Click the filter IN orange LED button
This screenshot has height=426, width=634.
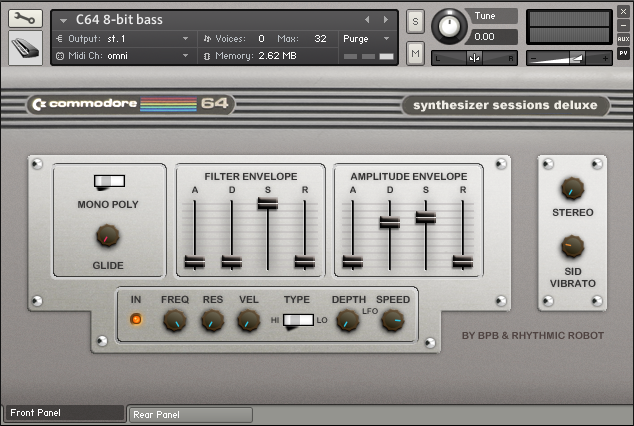click(136, 320)
